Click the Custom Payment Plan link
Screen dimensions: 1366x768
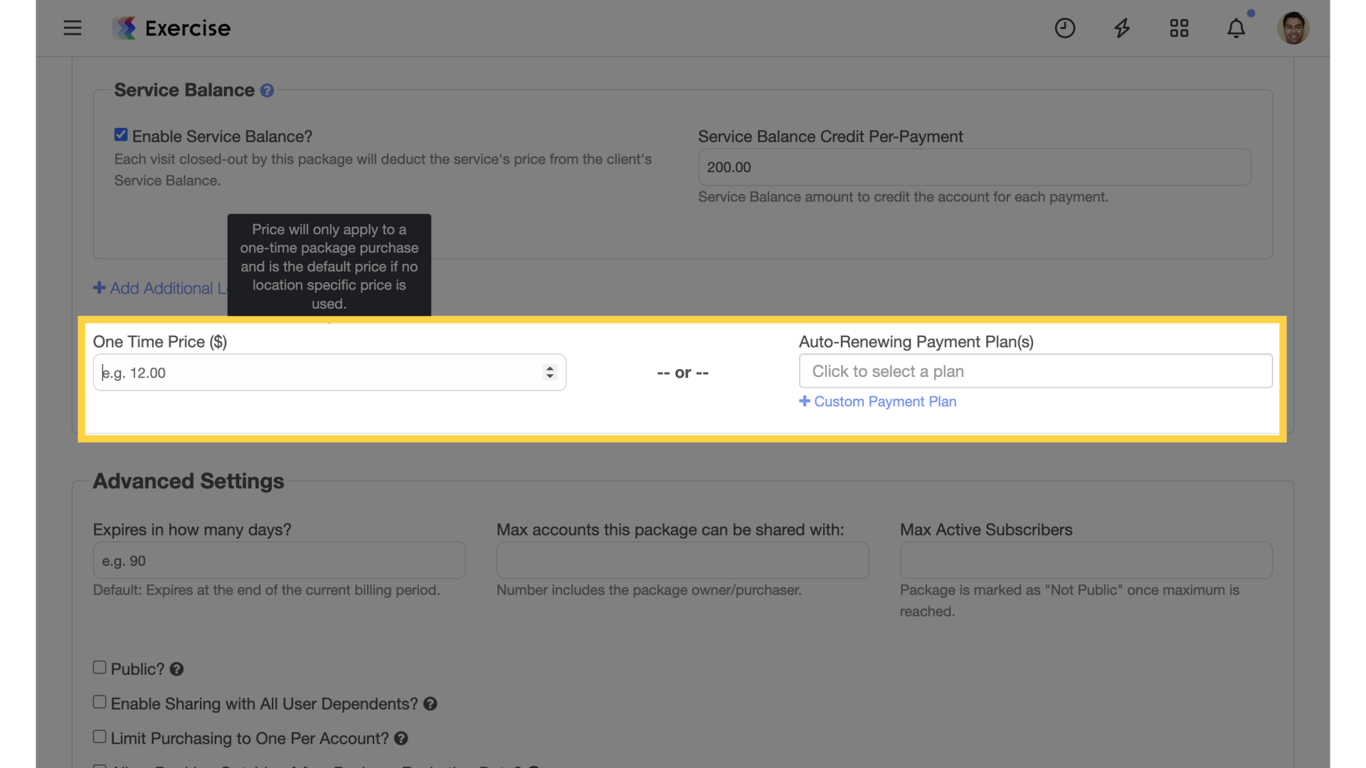878,401
